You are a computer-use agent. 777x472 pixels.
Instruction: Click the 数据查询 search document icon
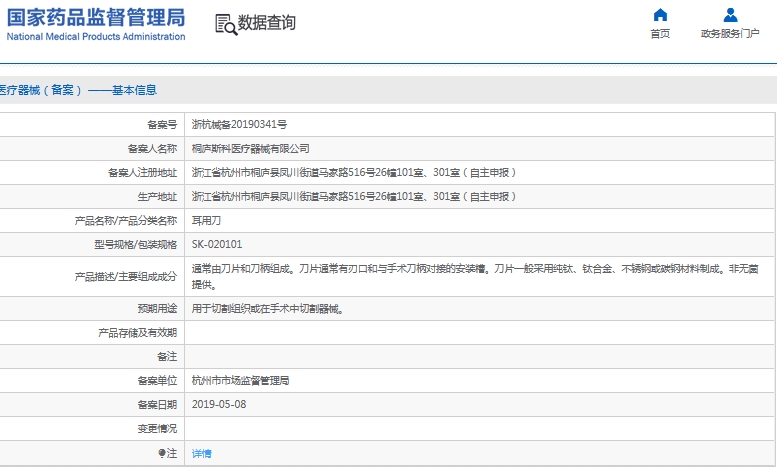point(226,24)
